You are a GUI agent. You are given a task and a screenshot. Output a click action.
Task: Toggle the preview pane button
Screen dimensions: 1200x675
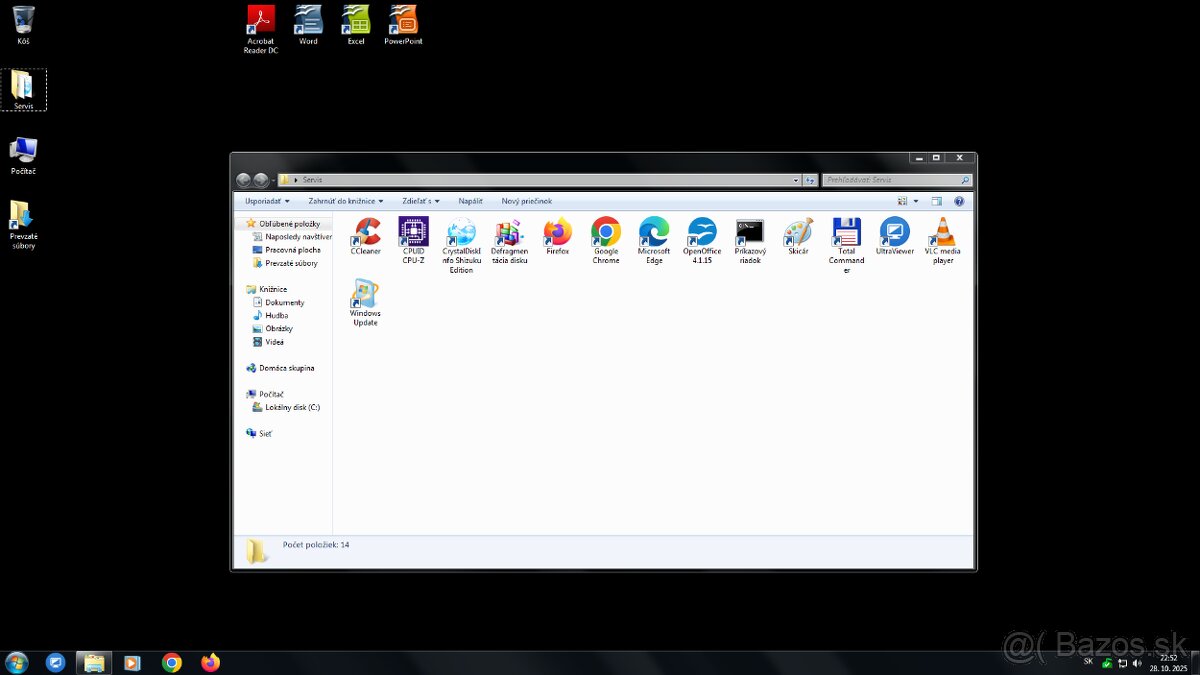click(936, 201)
